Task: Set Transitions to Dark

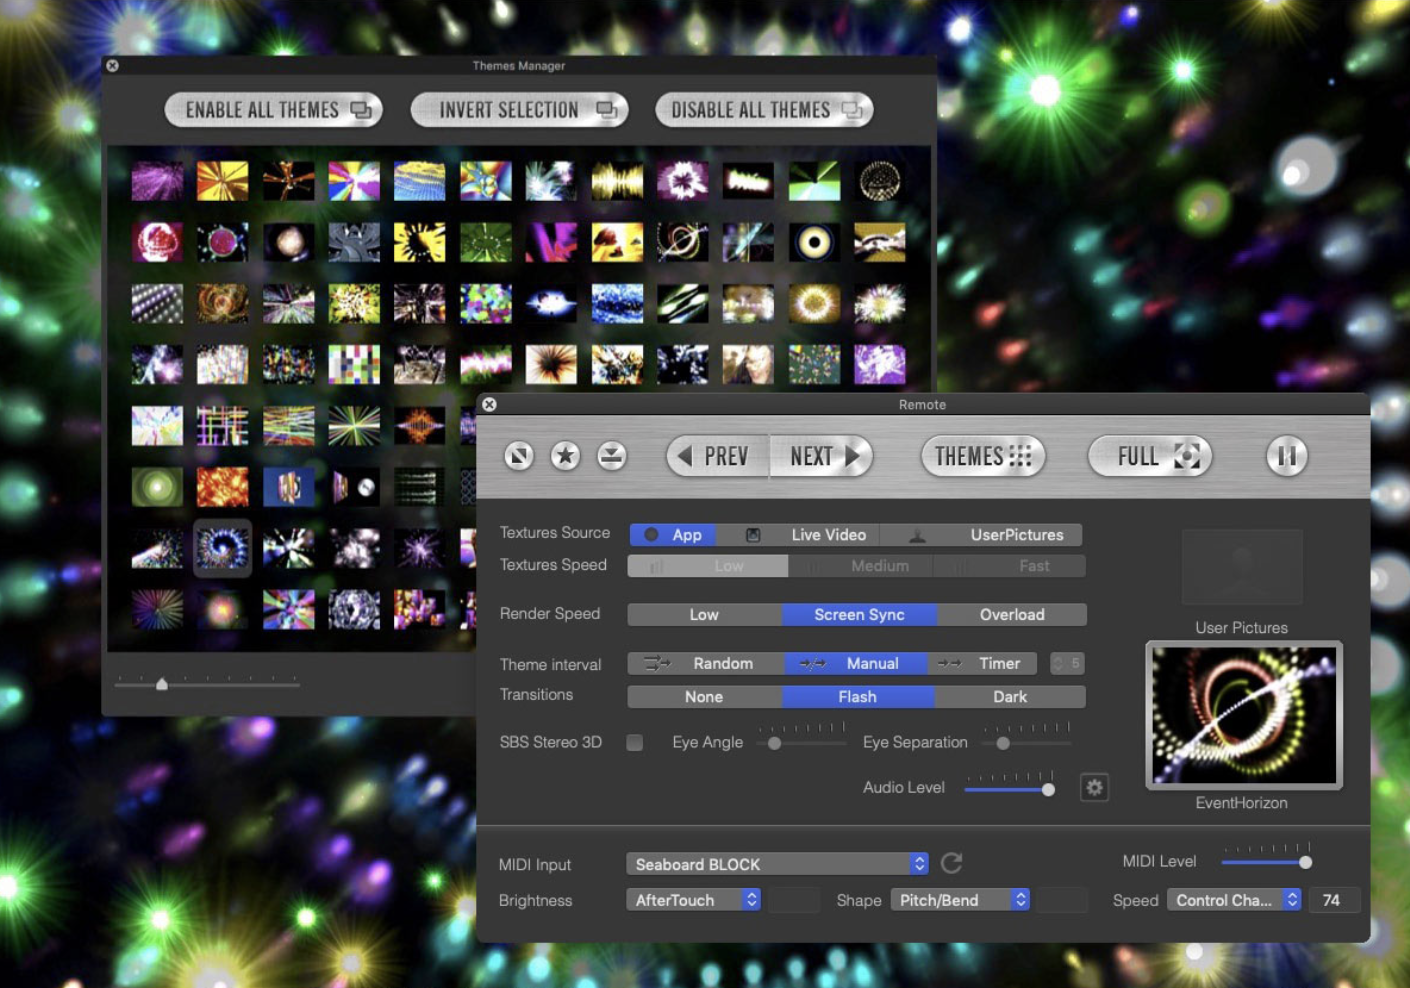Action: click(x=1009, y=696)
